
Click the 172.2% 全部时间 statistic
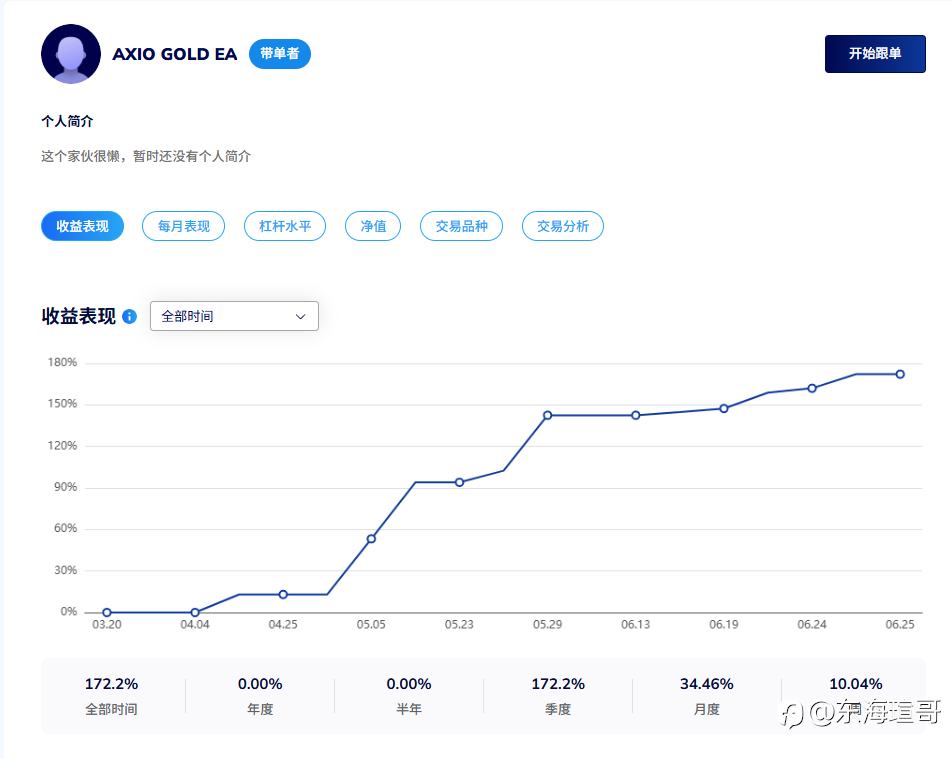tap(112, 696)
